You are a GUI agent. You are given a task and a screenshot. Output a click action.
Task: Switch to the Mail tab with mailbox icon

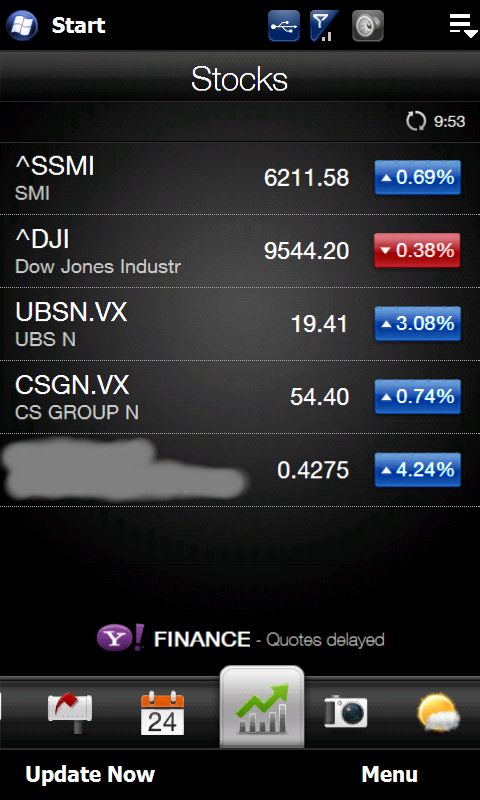pyautogui.click(x=70, y=712)
